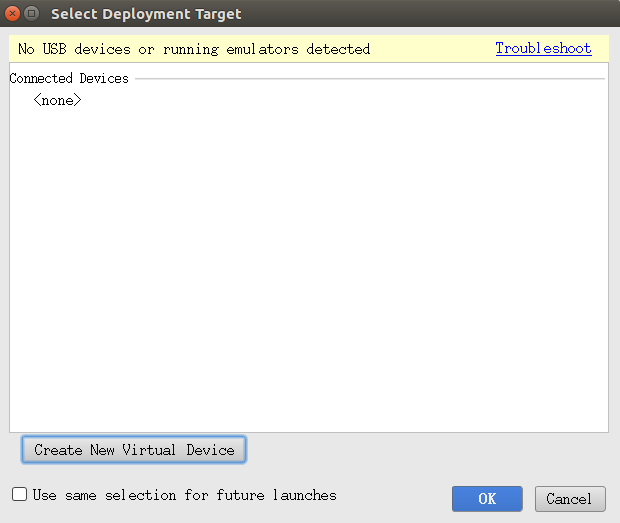Enable Use same selection for future launches

19,494
